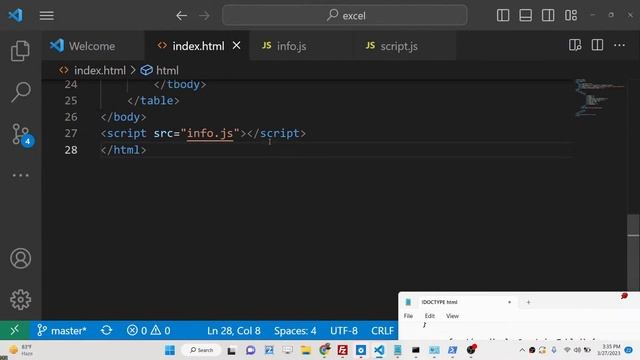Change file encoding UTF-8
The height and width of the screenshot is (360, 640).
tap(344, 330)
